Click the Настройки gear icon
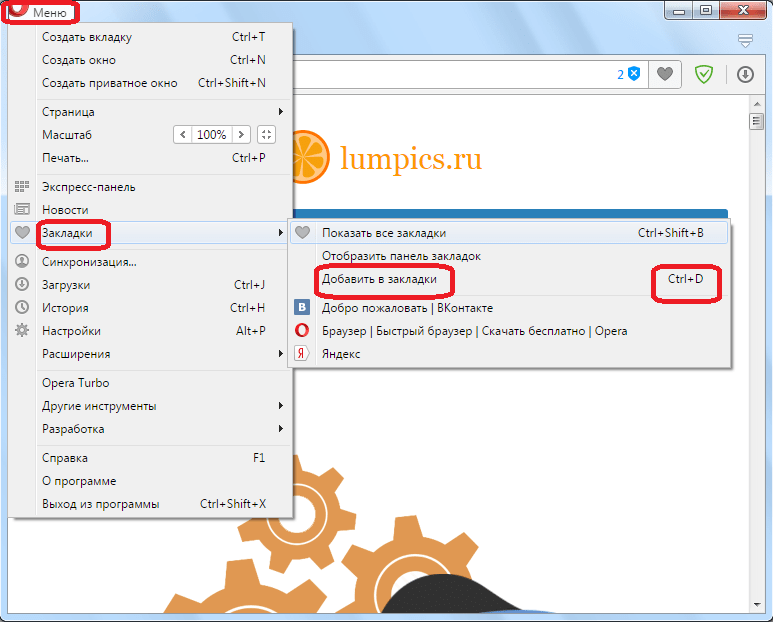This screenshot has width=773, height=622. point(22,330)
